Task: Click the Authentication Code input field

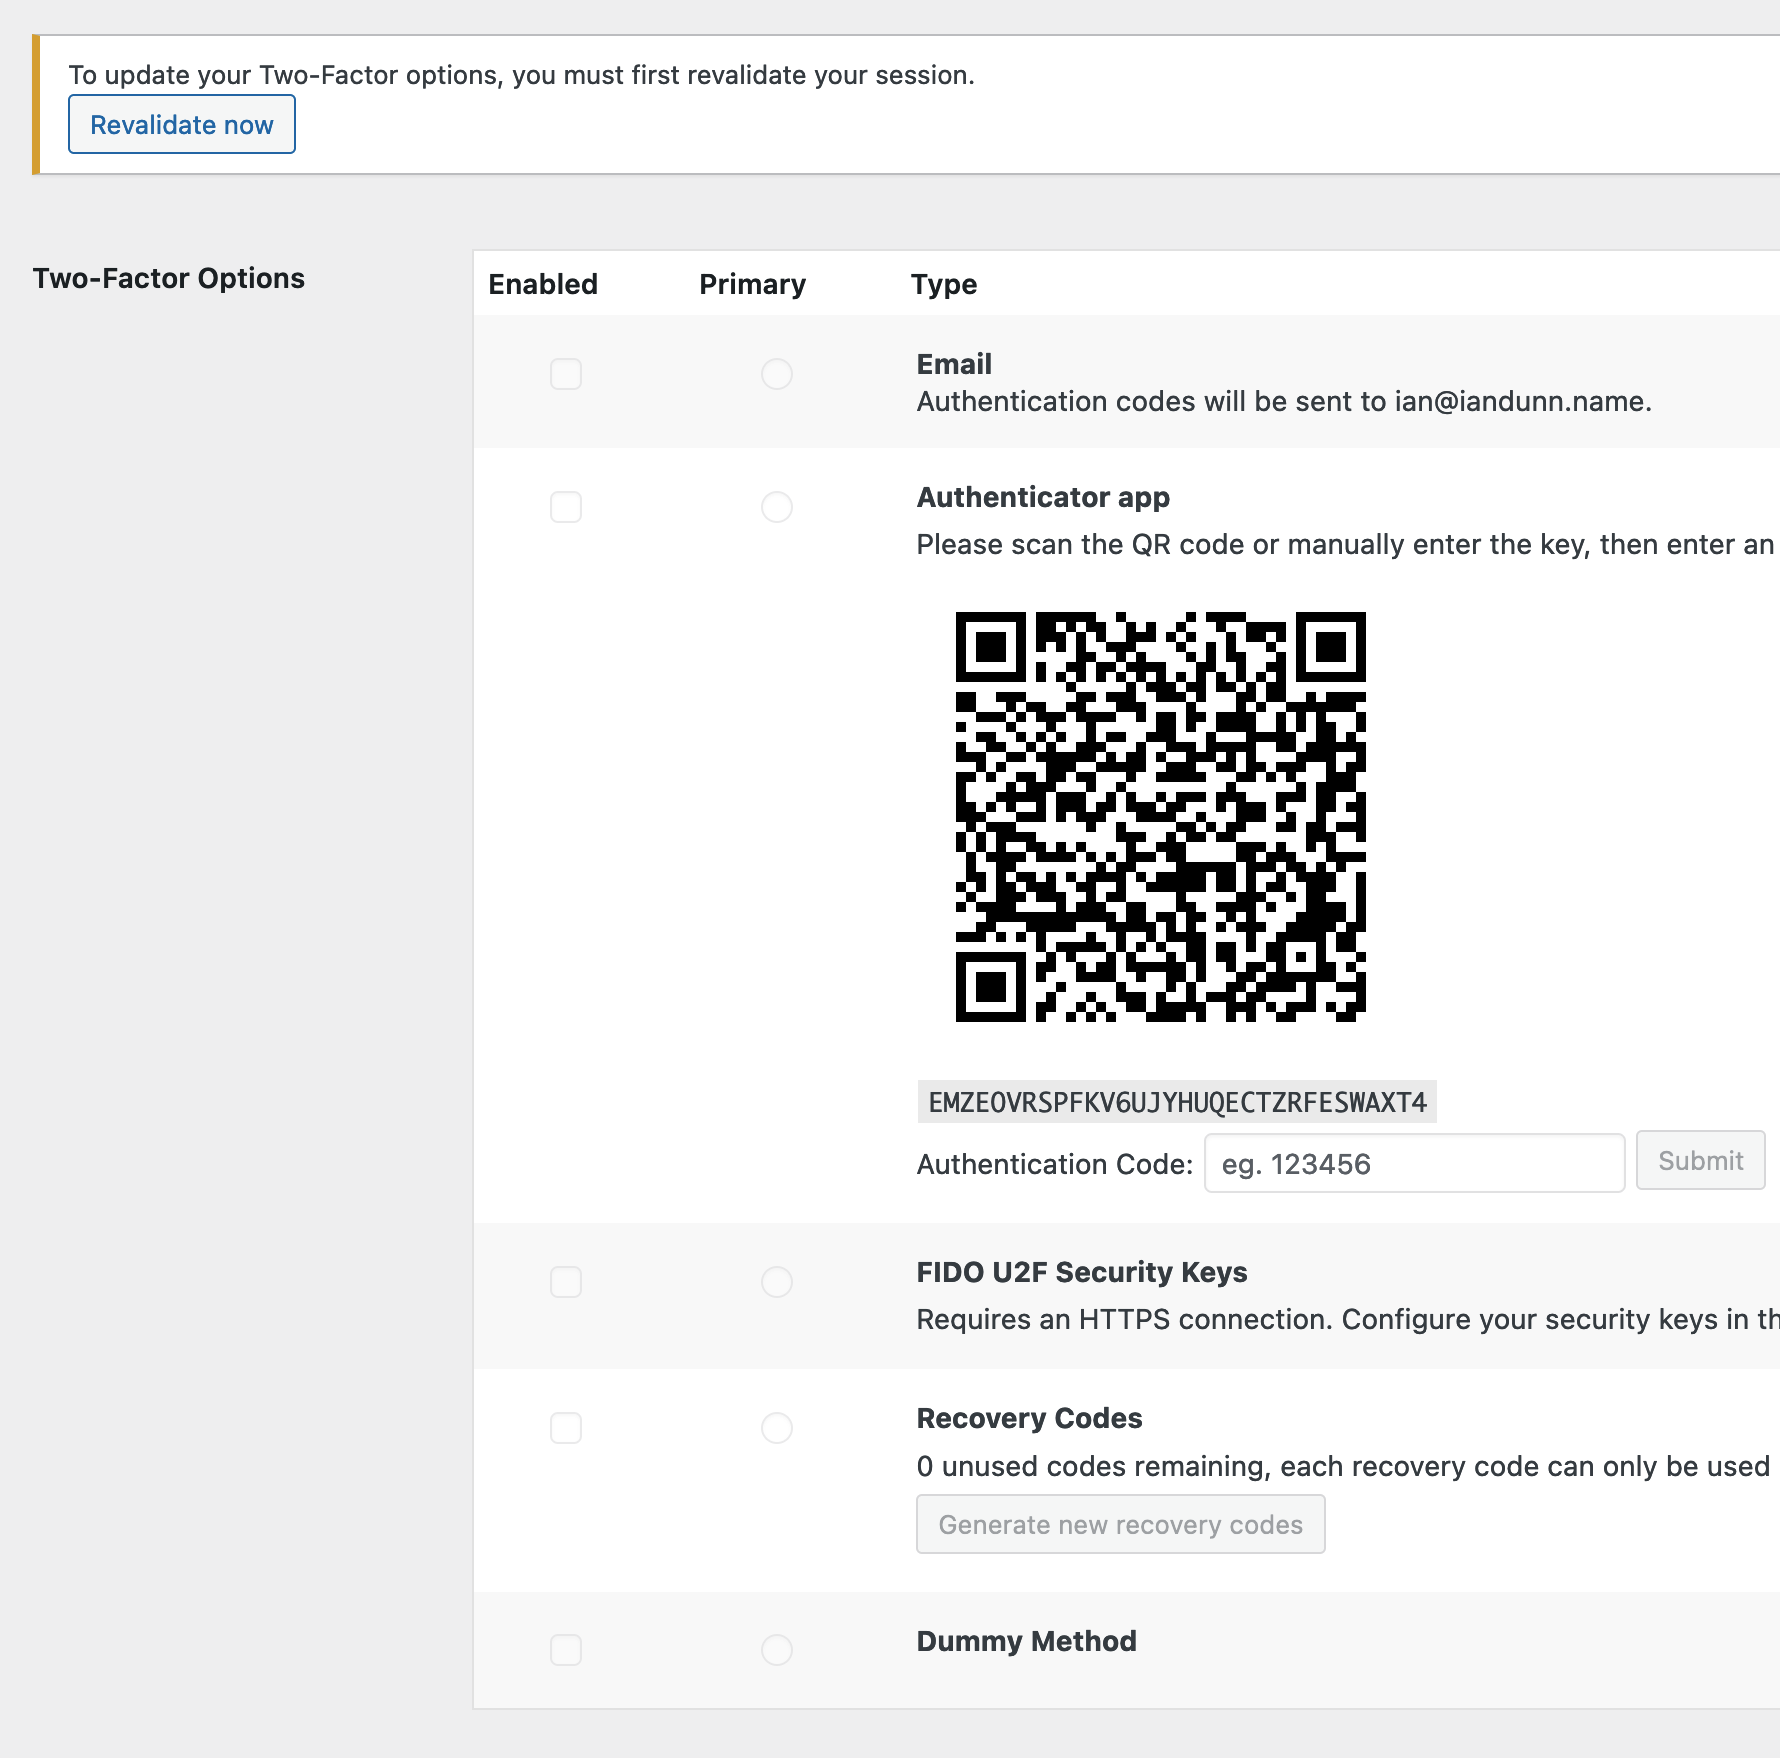Action: click(x=1413, y=1163)
